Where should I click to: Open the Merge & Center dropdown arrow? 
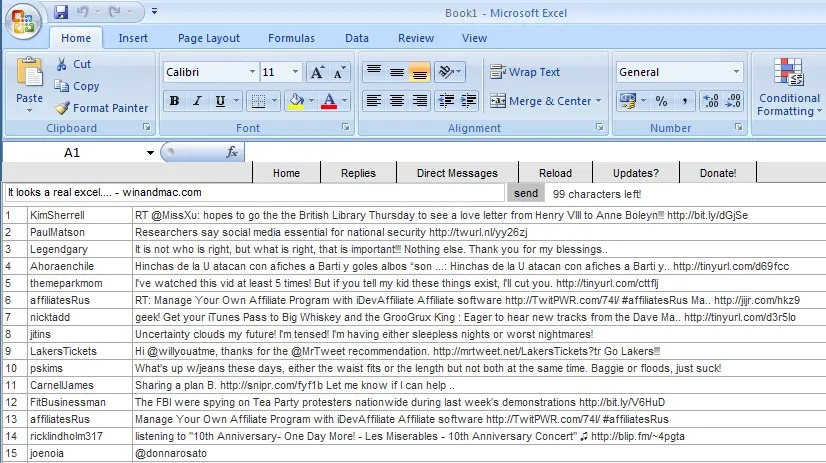598,101
